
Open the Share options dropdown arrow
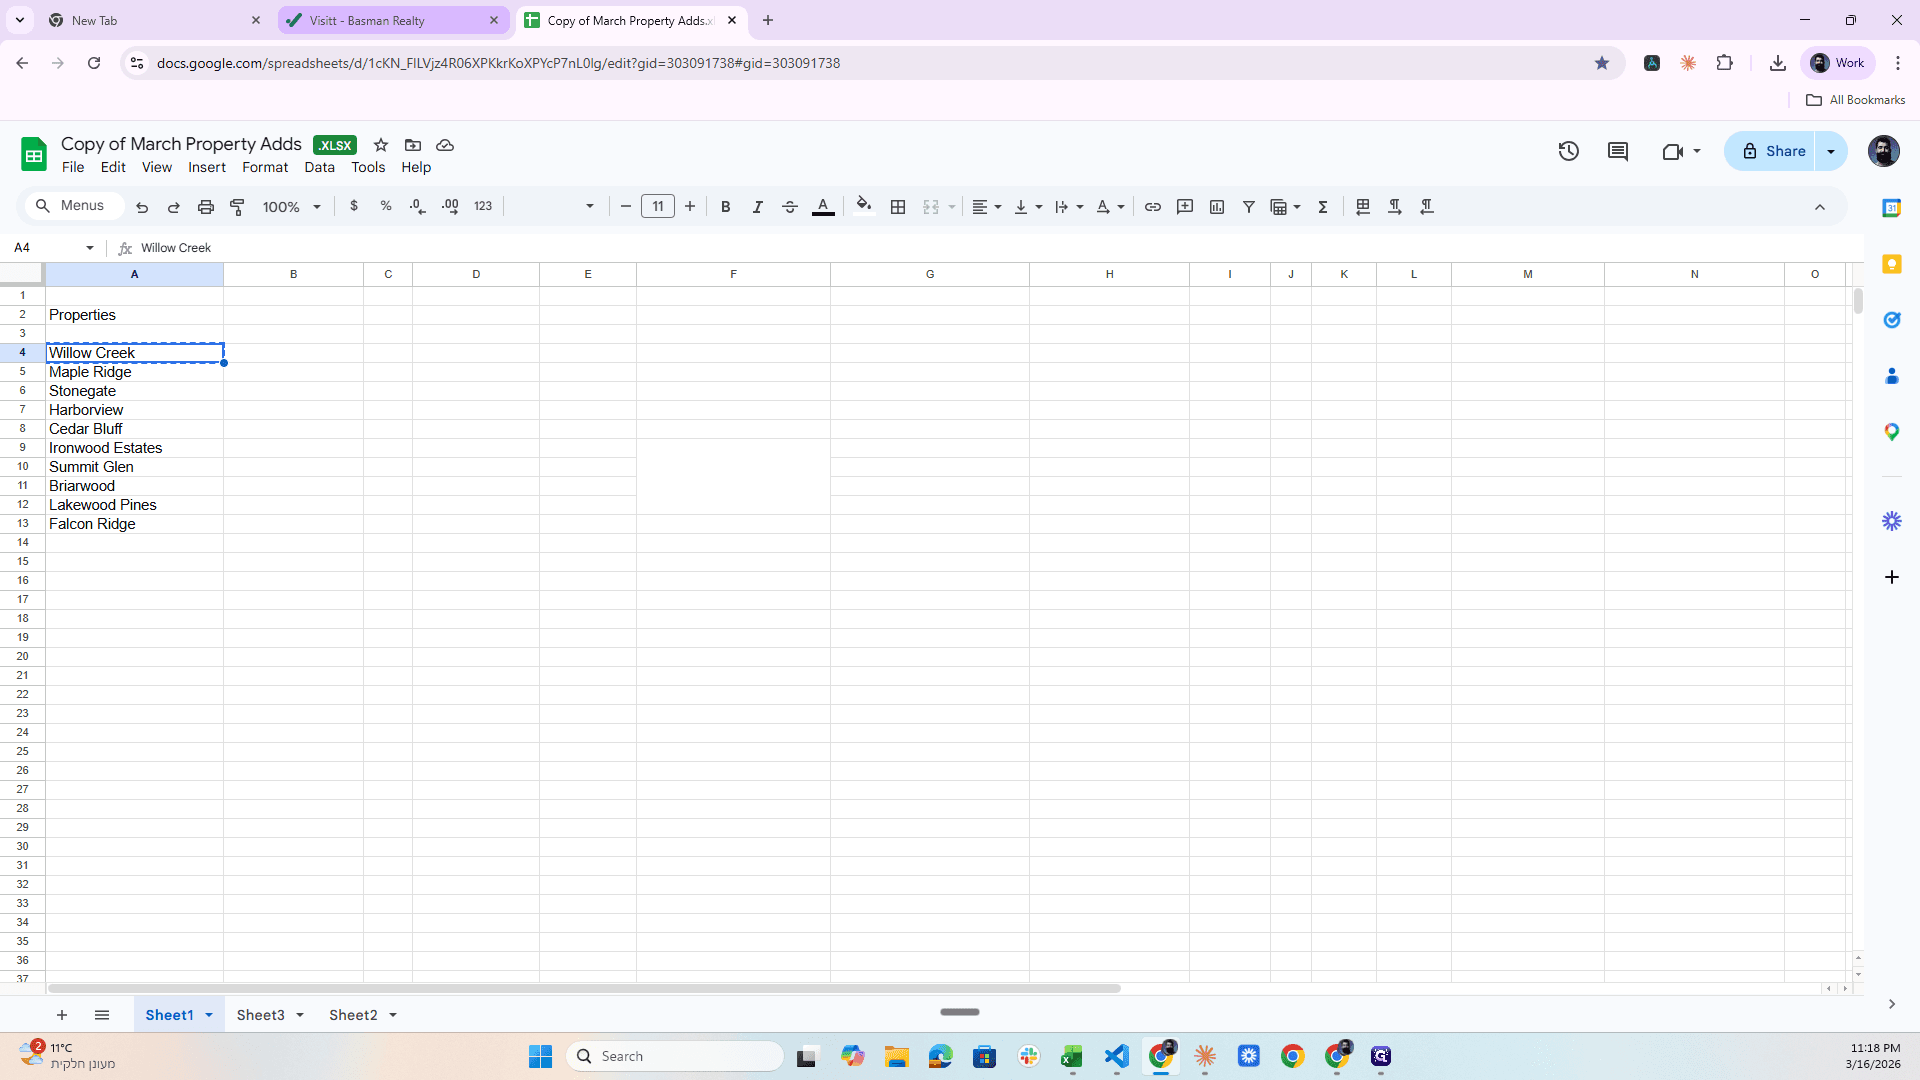pos(1831,151)
